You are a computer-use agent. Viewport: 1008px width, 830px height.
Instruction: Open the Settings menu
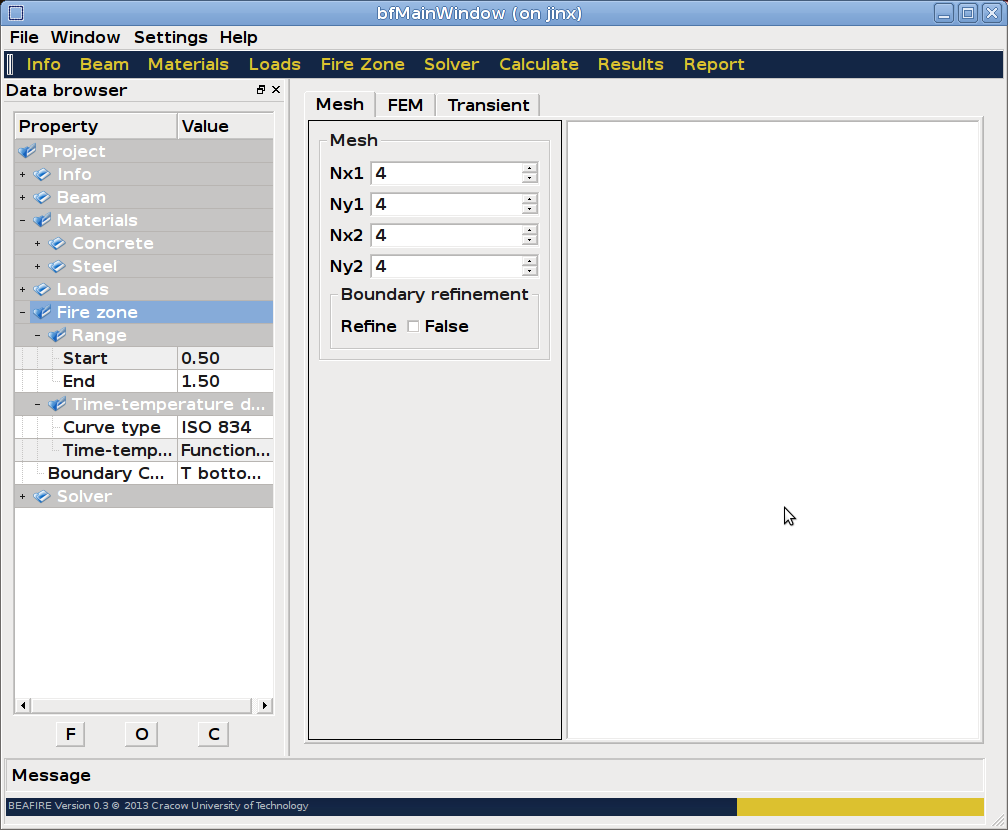(x=170, y=37)
